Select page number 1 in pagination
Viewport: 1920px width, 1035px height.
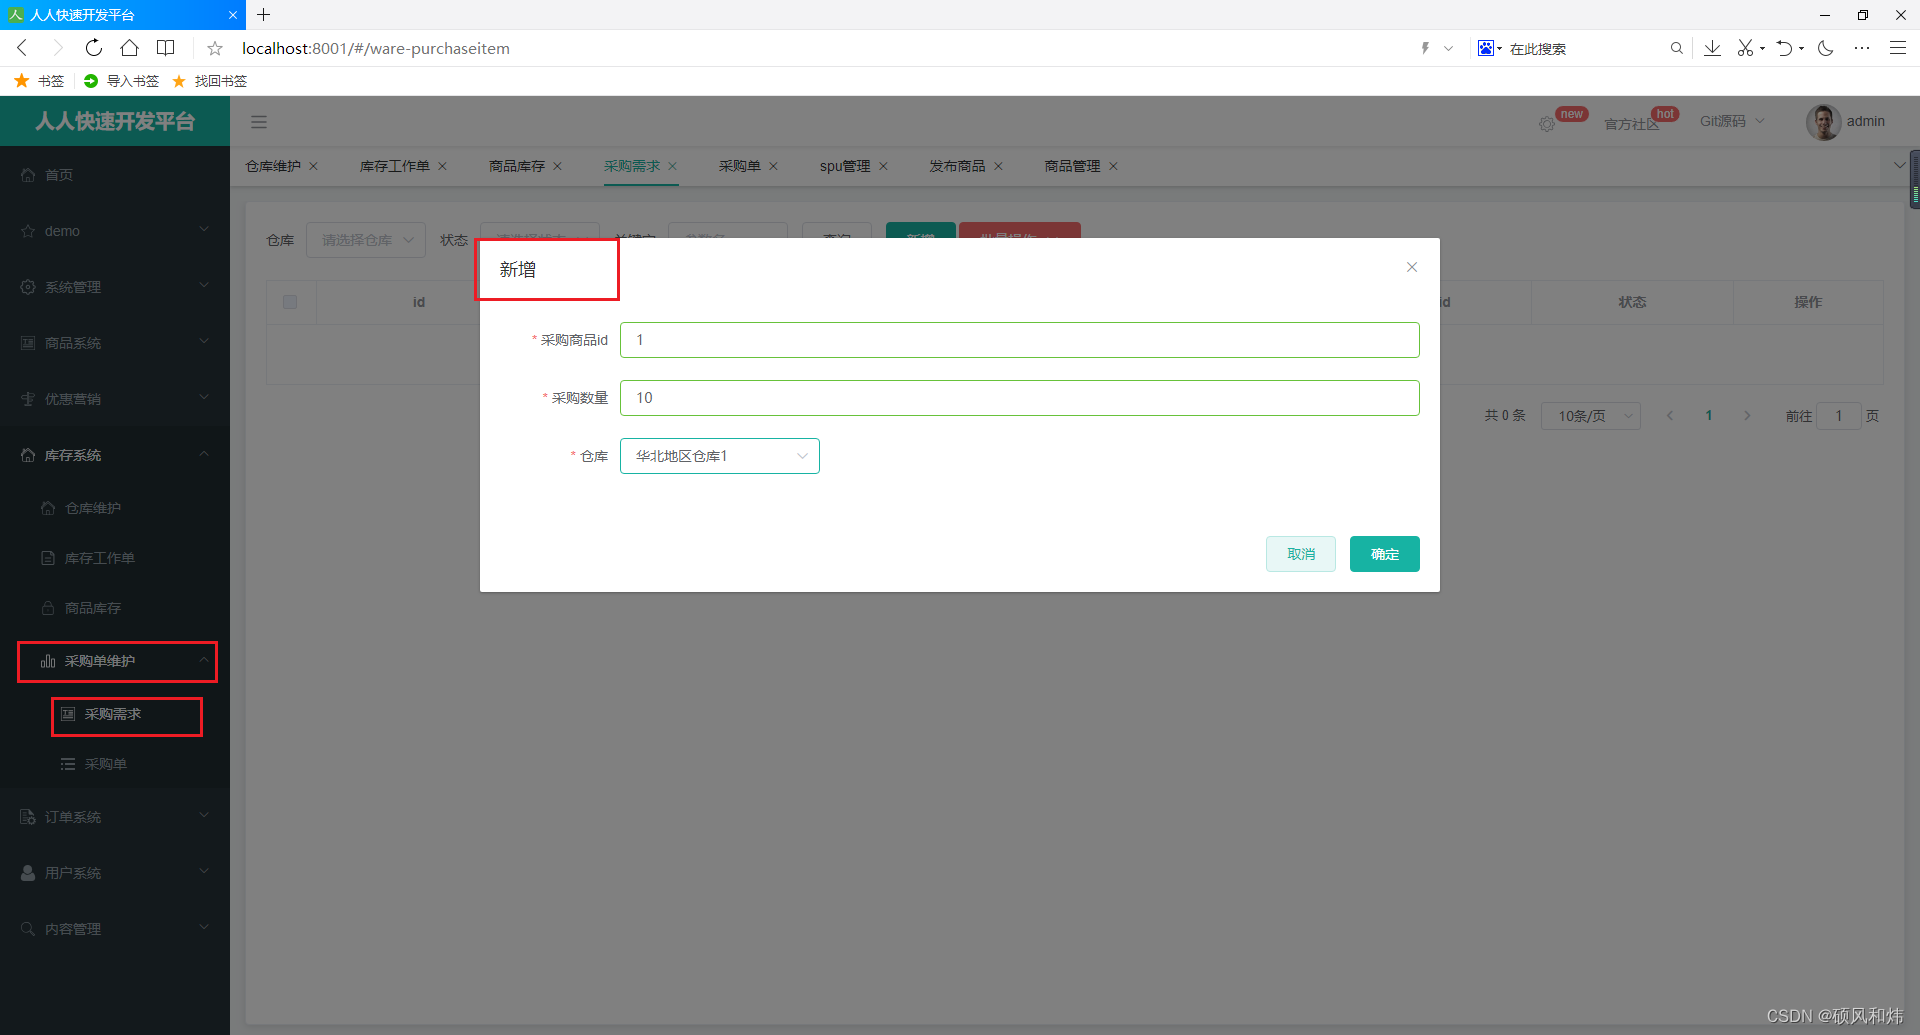tap(1709, 416)
